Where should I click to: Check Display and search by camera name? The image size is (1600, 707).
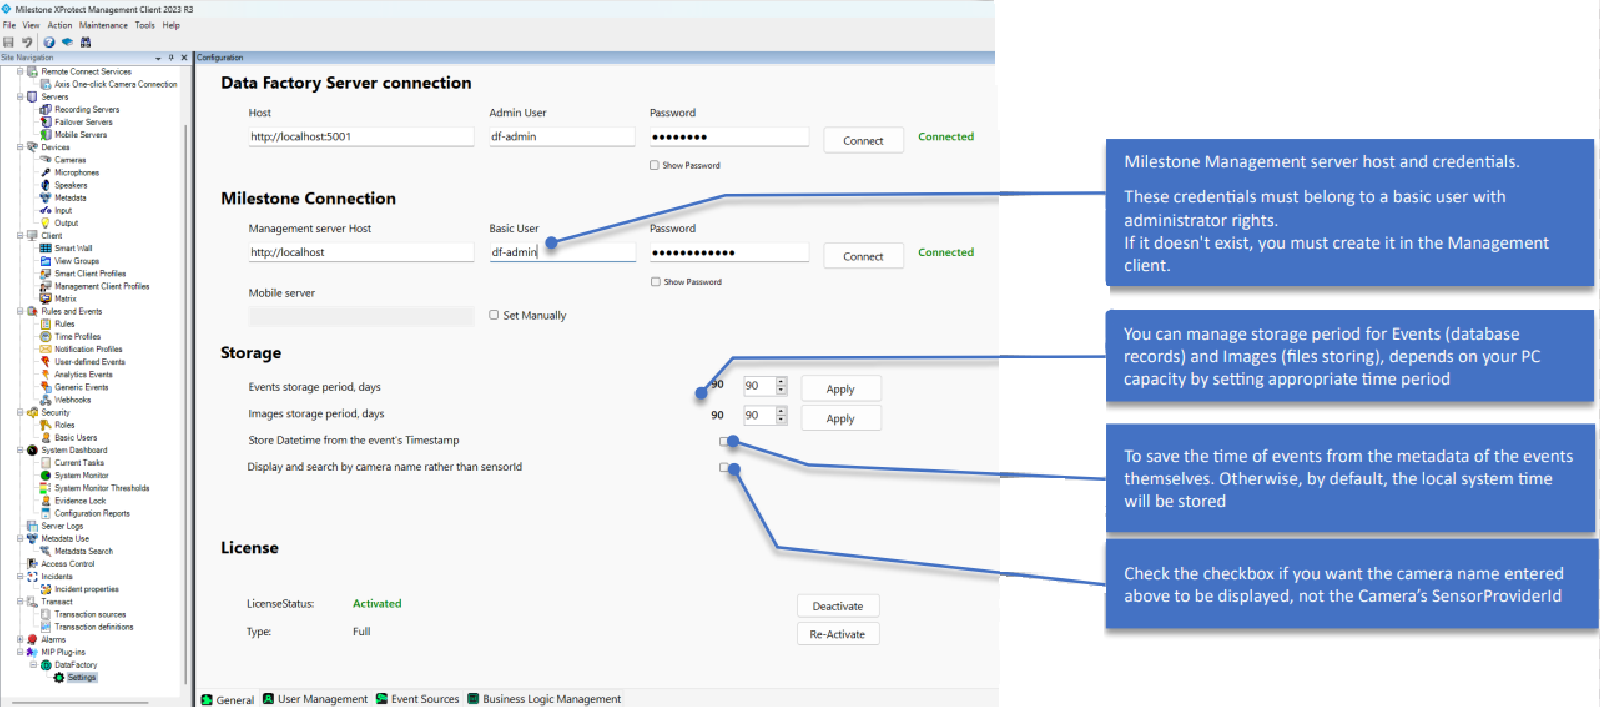[723, 467]
